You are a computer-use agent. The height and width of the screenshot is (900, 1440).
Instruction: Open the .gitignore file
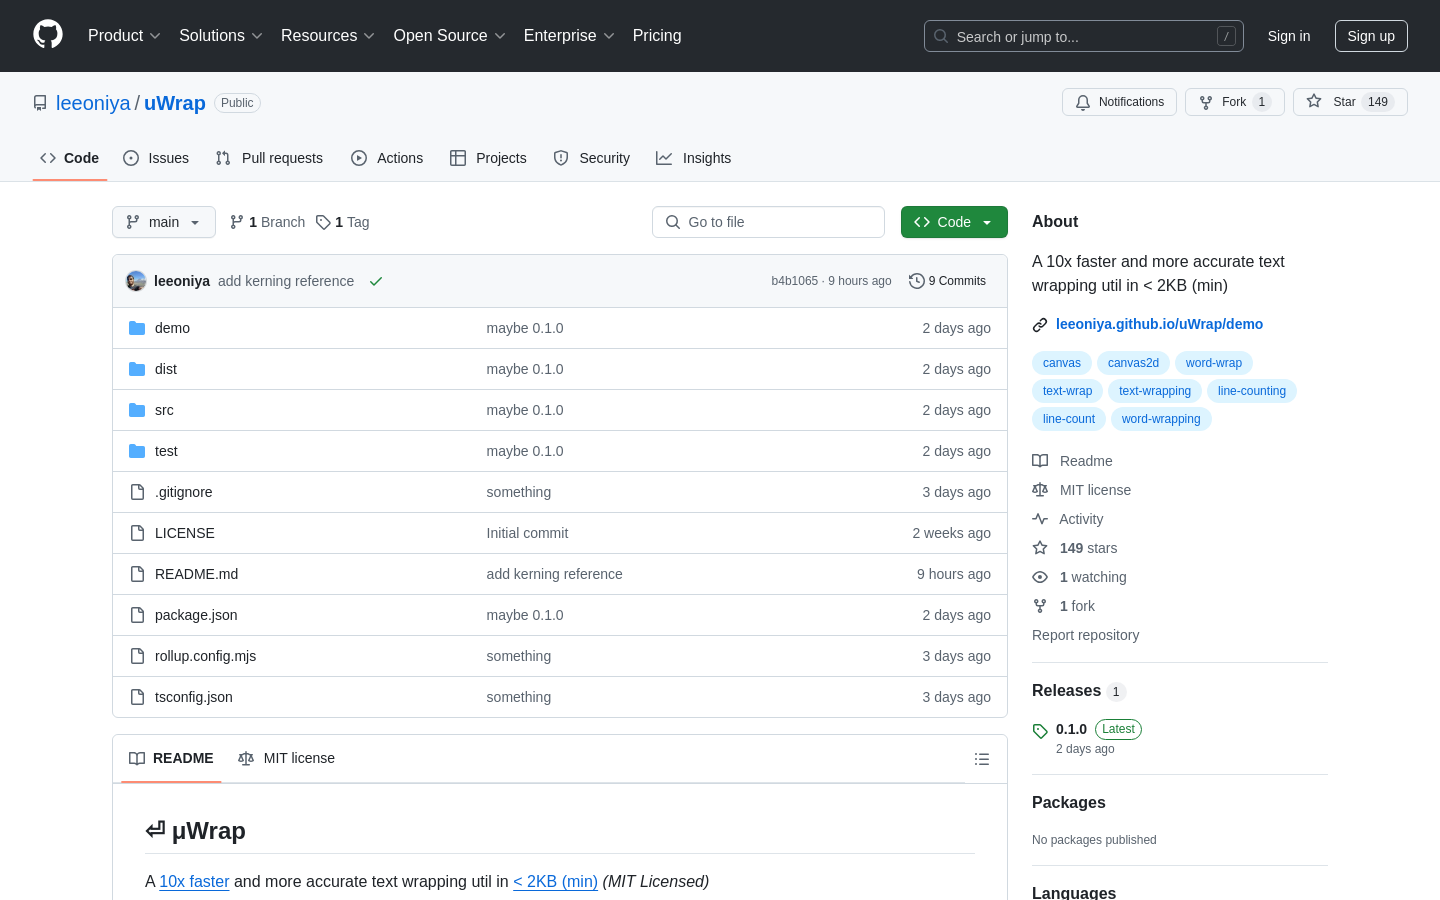pyautogui.click(x=183, y=492)
